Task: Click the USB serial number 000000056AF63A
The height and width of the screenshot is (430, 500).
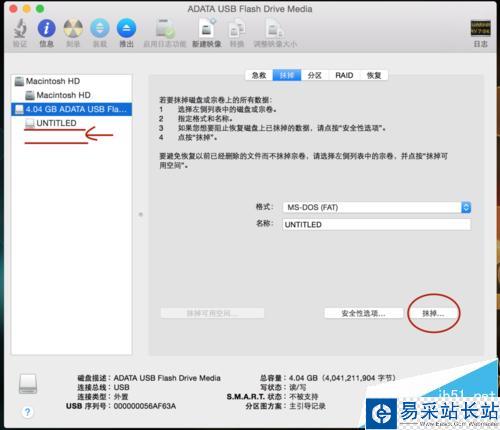Action: pos(145,406)
